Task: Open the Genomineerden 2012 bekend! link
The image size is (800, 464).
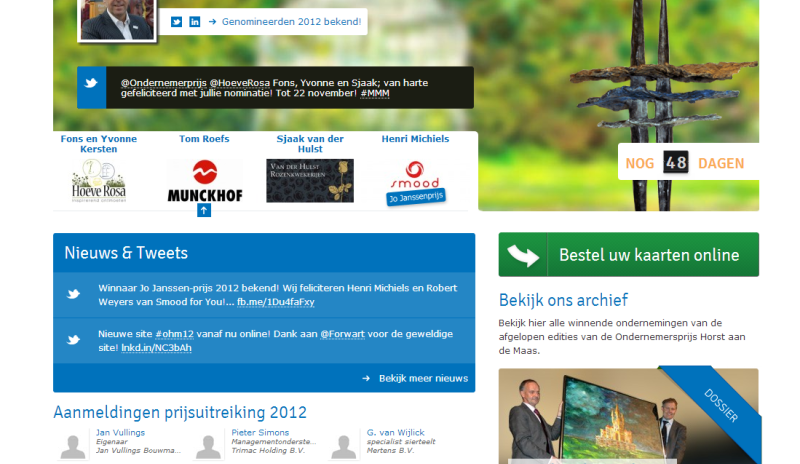Action: tap(290, 21)
